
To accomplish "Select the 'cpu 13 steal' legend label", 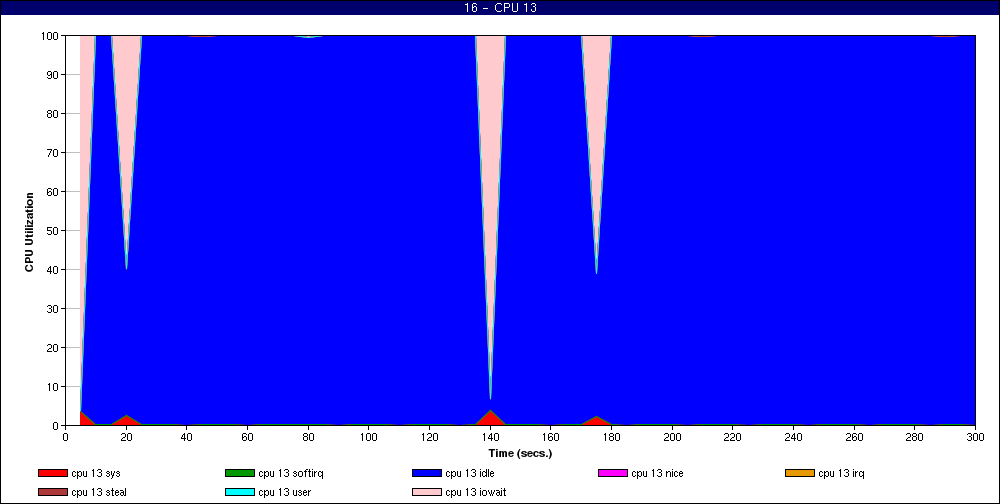I will pyautogui.click(x=99, y=492).
